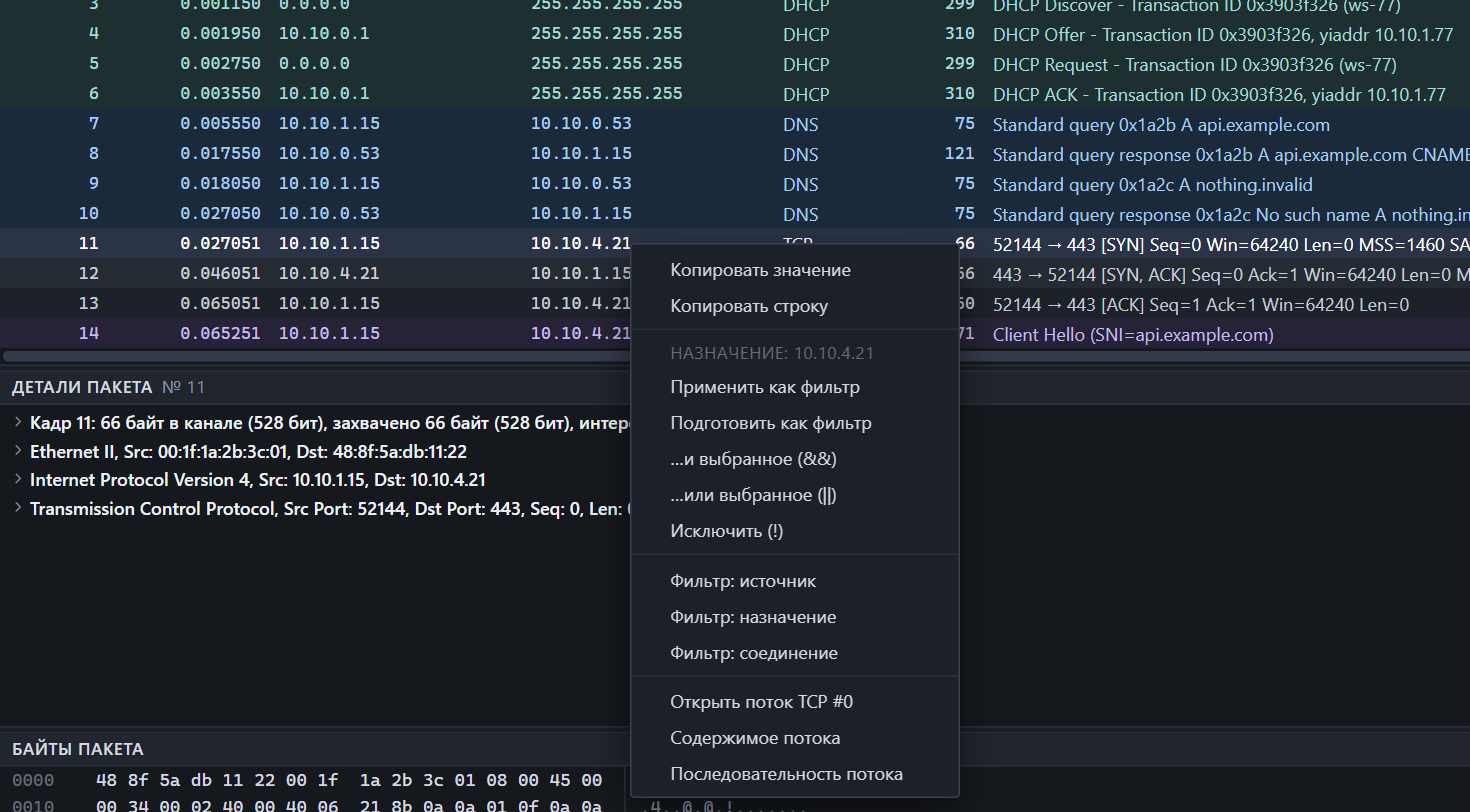1470x812 pixels.
Task: Select packet 7 query api.example.com
Action: [735, 124]
